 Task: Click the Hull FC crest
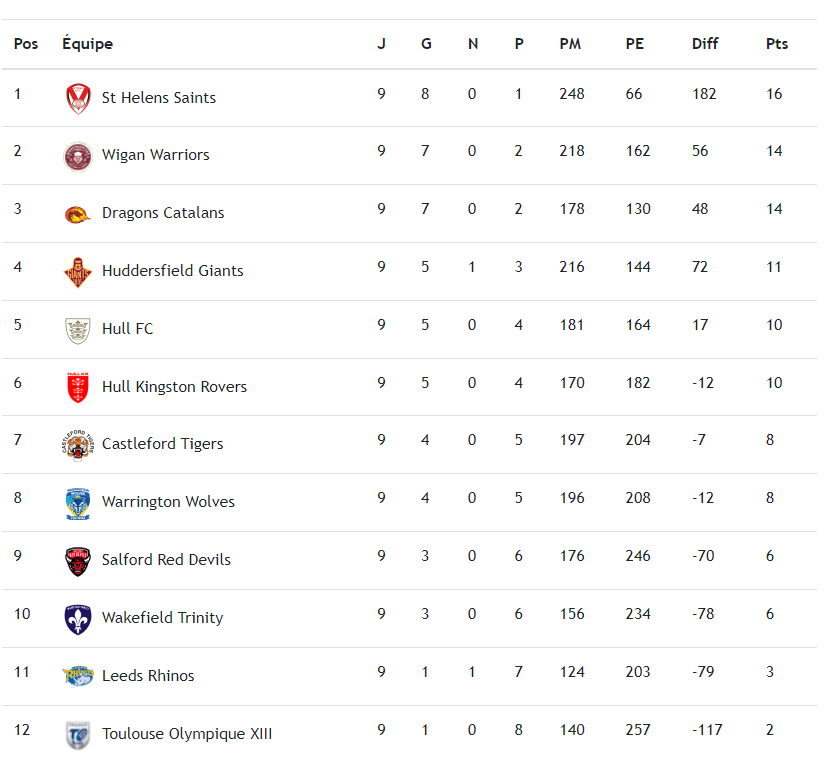[78, 329]
